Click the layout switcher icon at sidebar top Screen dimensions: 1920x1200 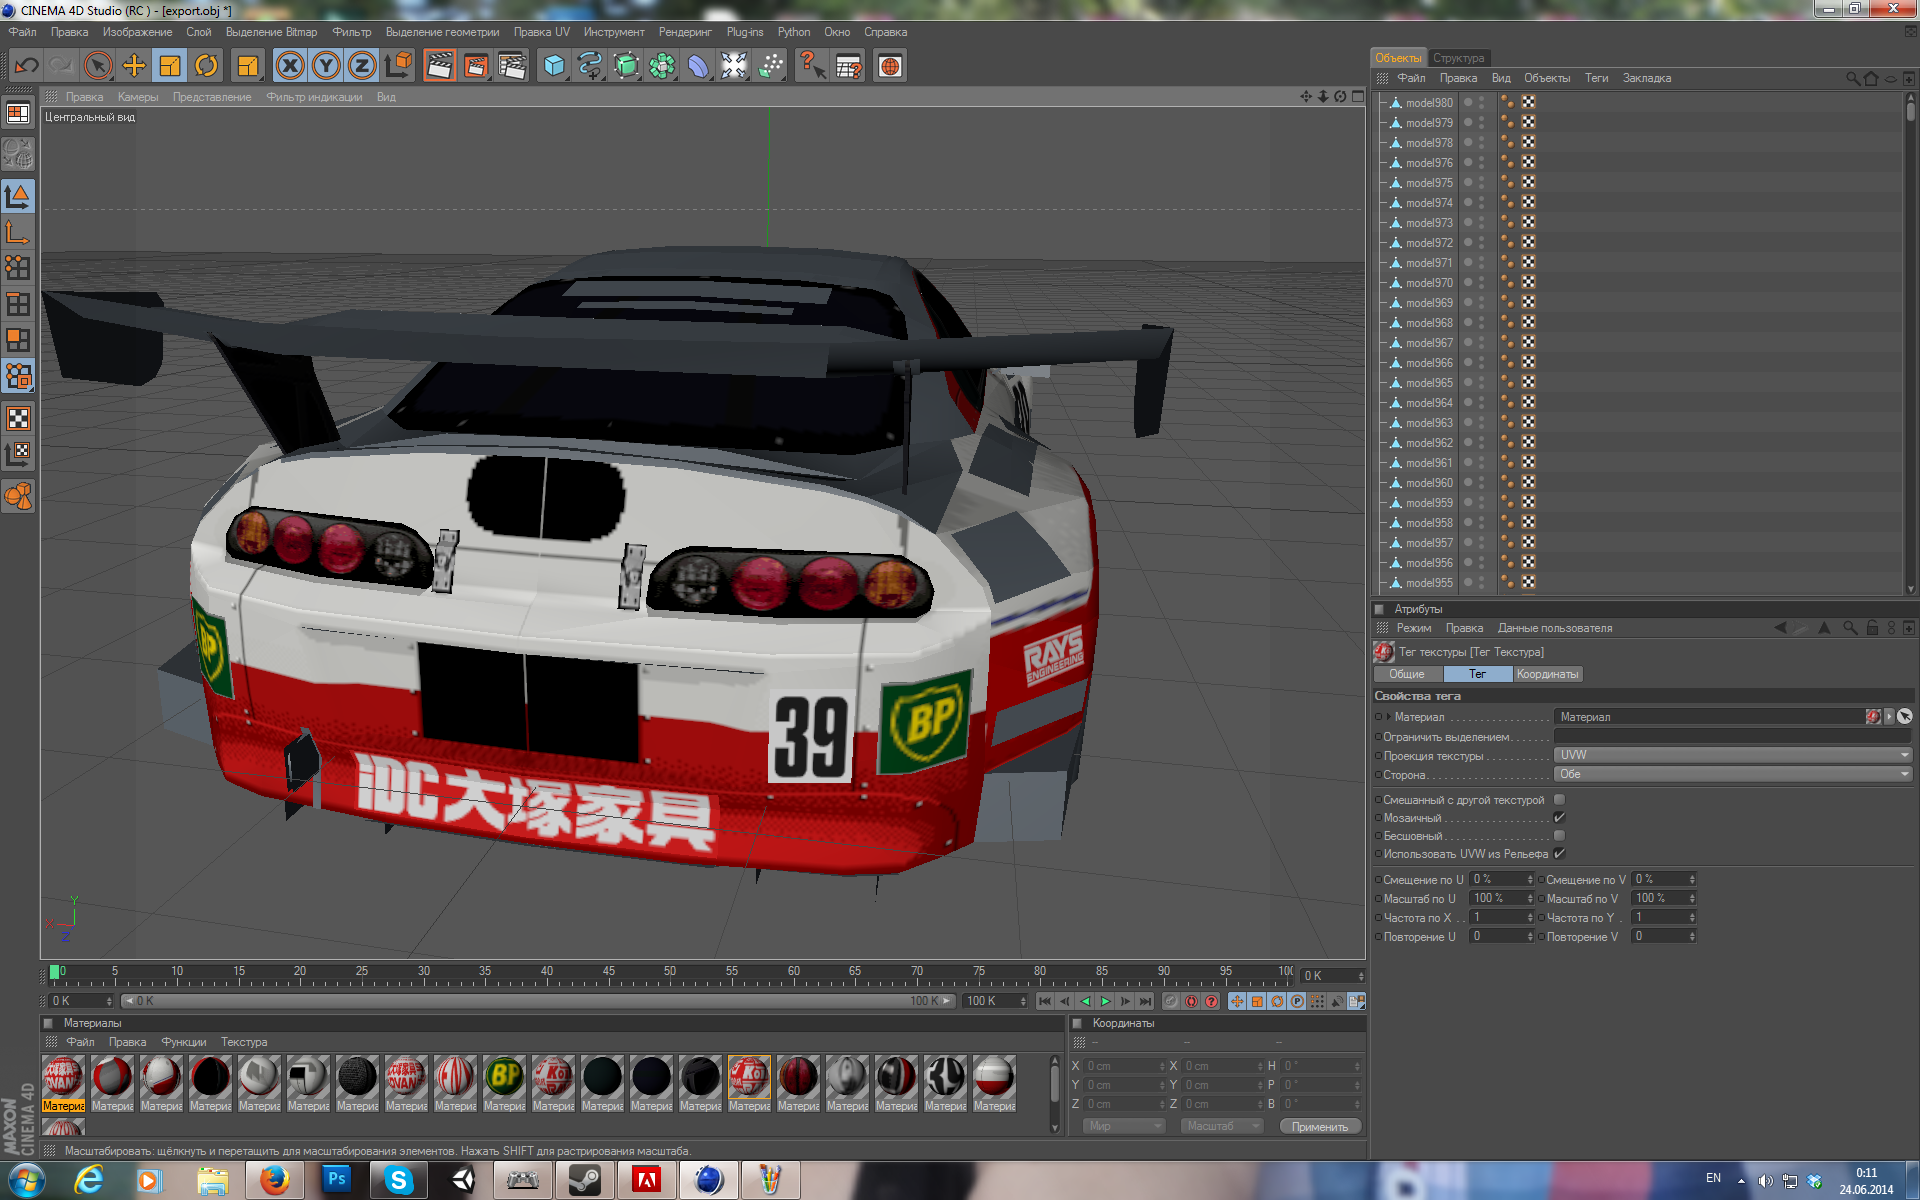(18, 113)
